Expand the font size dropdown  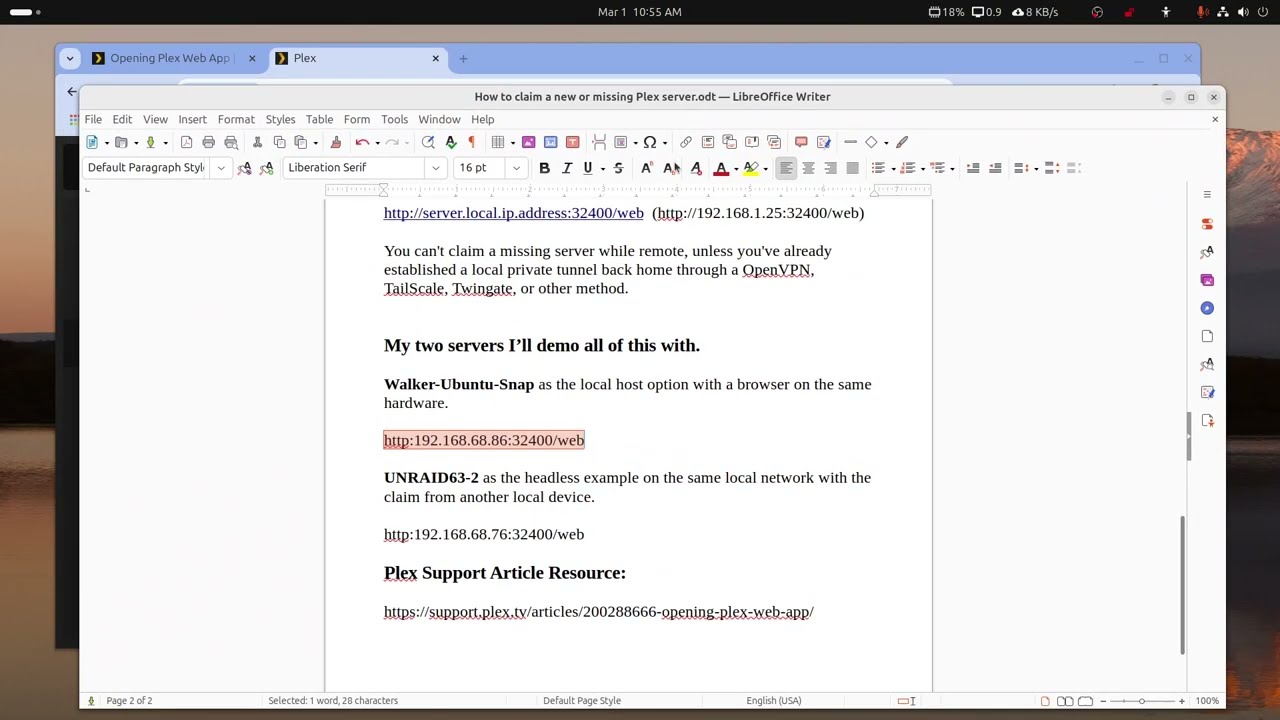(516, 168)
